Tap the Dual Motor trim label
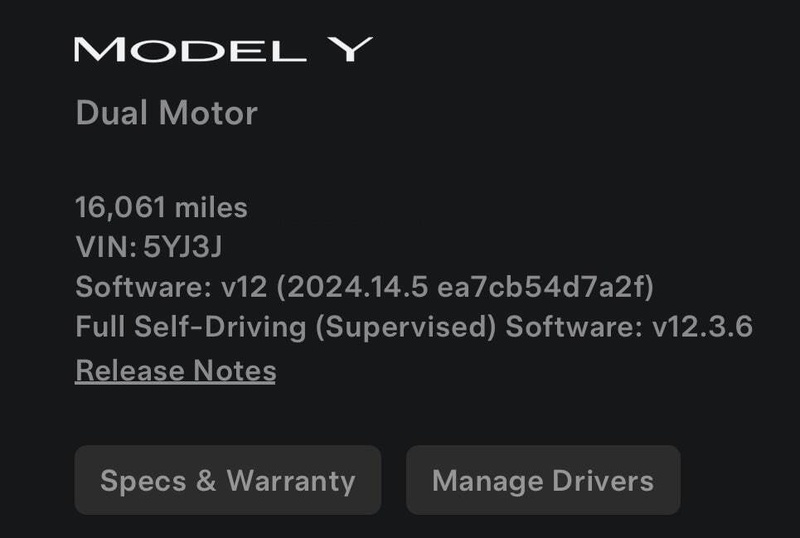 point(166,113)
